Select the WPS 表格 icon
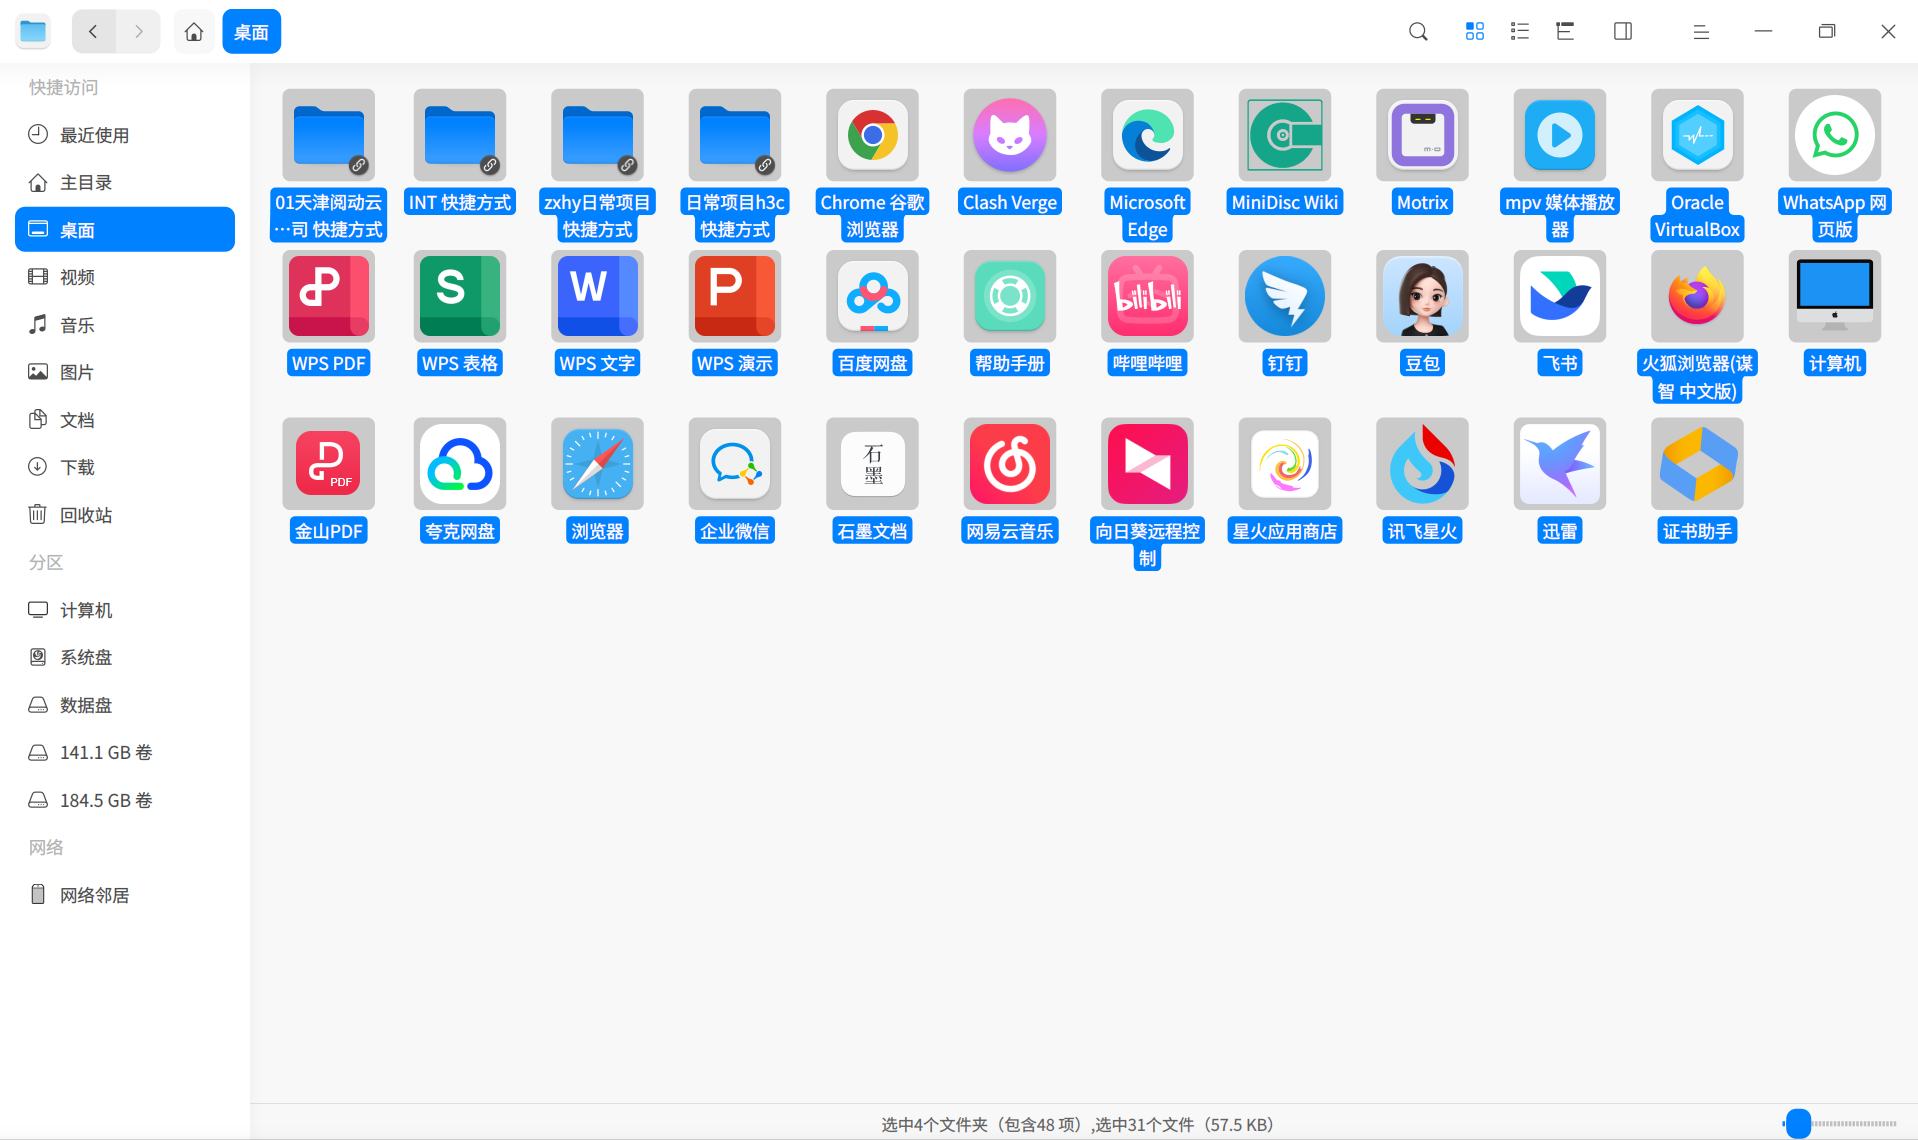 pyautogui.click(x=460, y=296)
